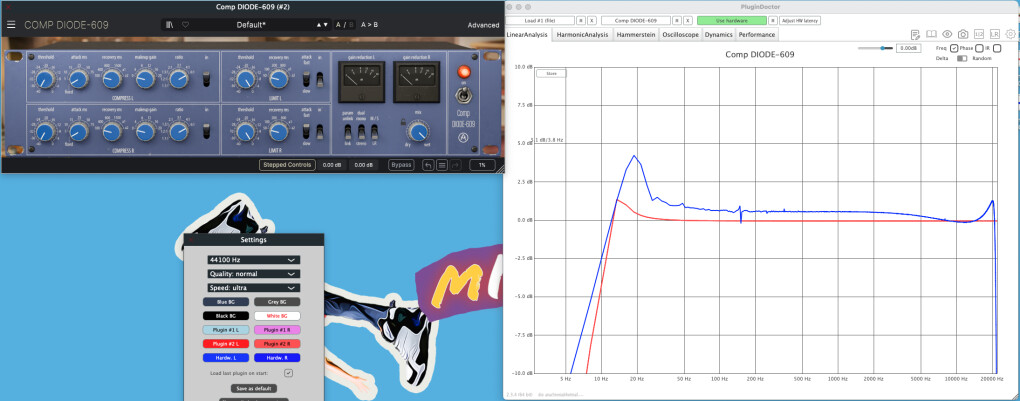Click Adjust HW latency

[x=799, y=21]
